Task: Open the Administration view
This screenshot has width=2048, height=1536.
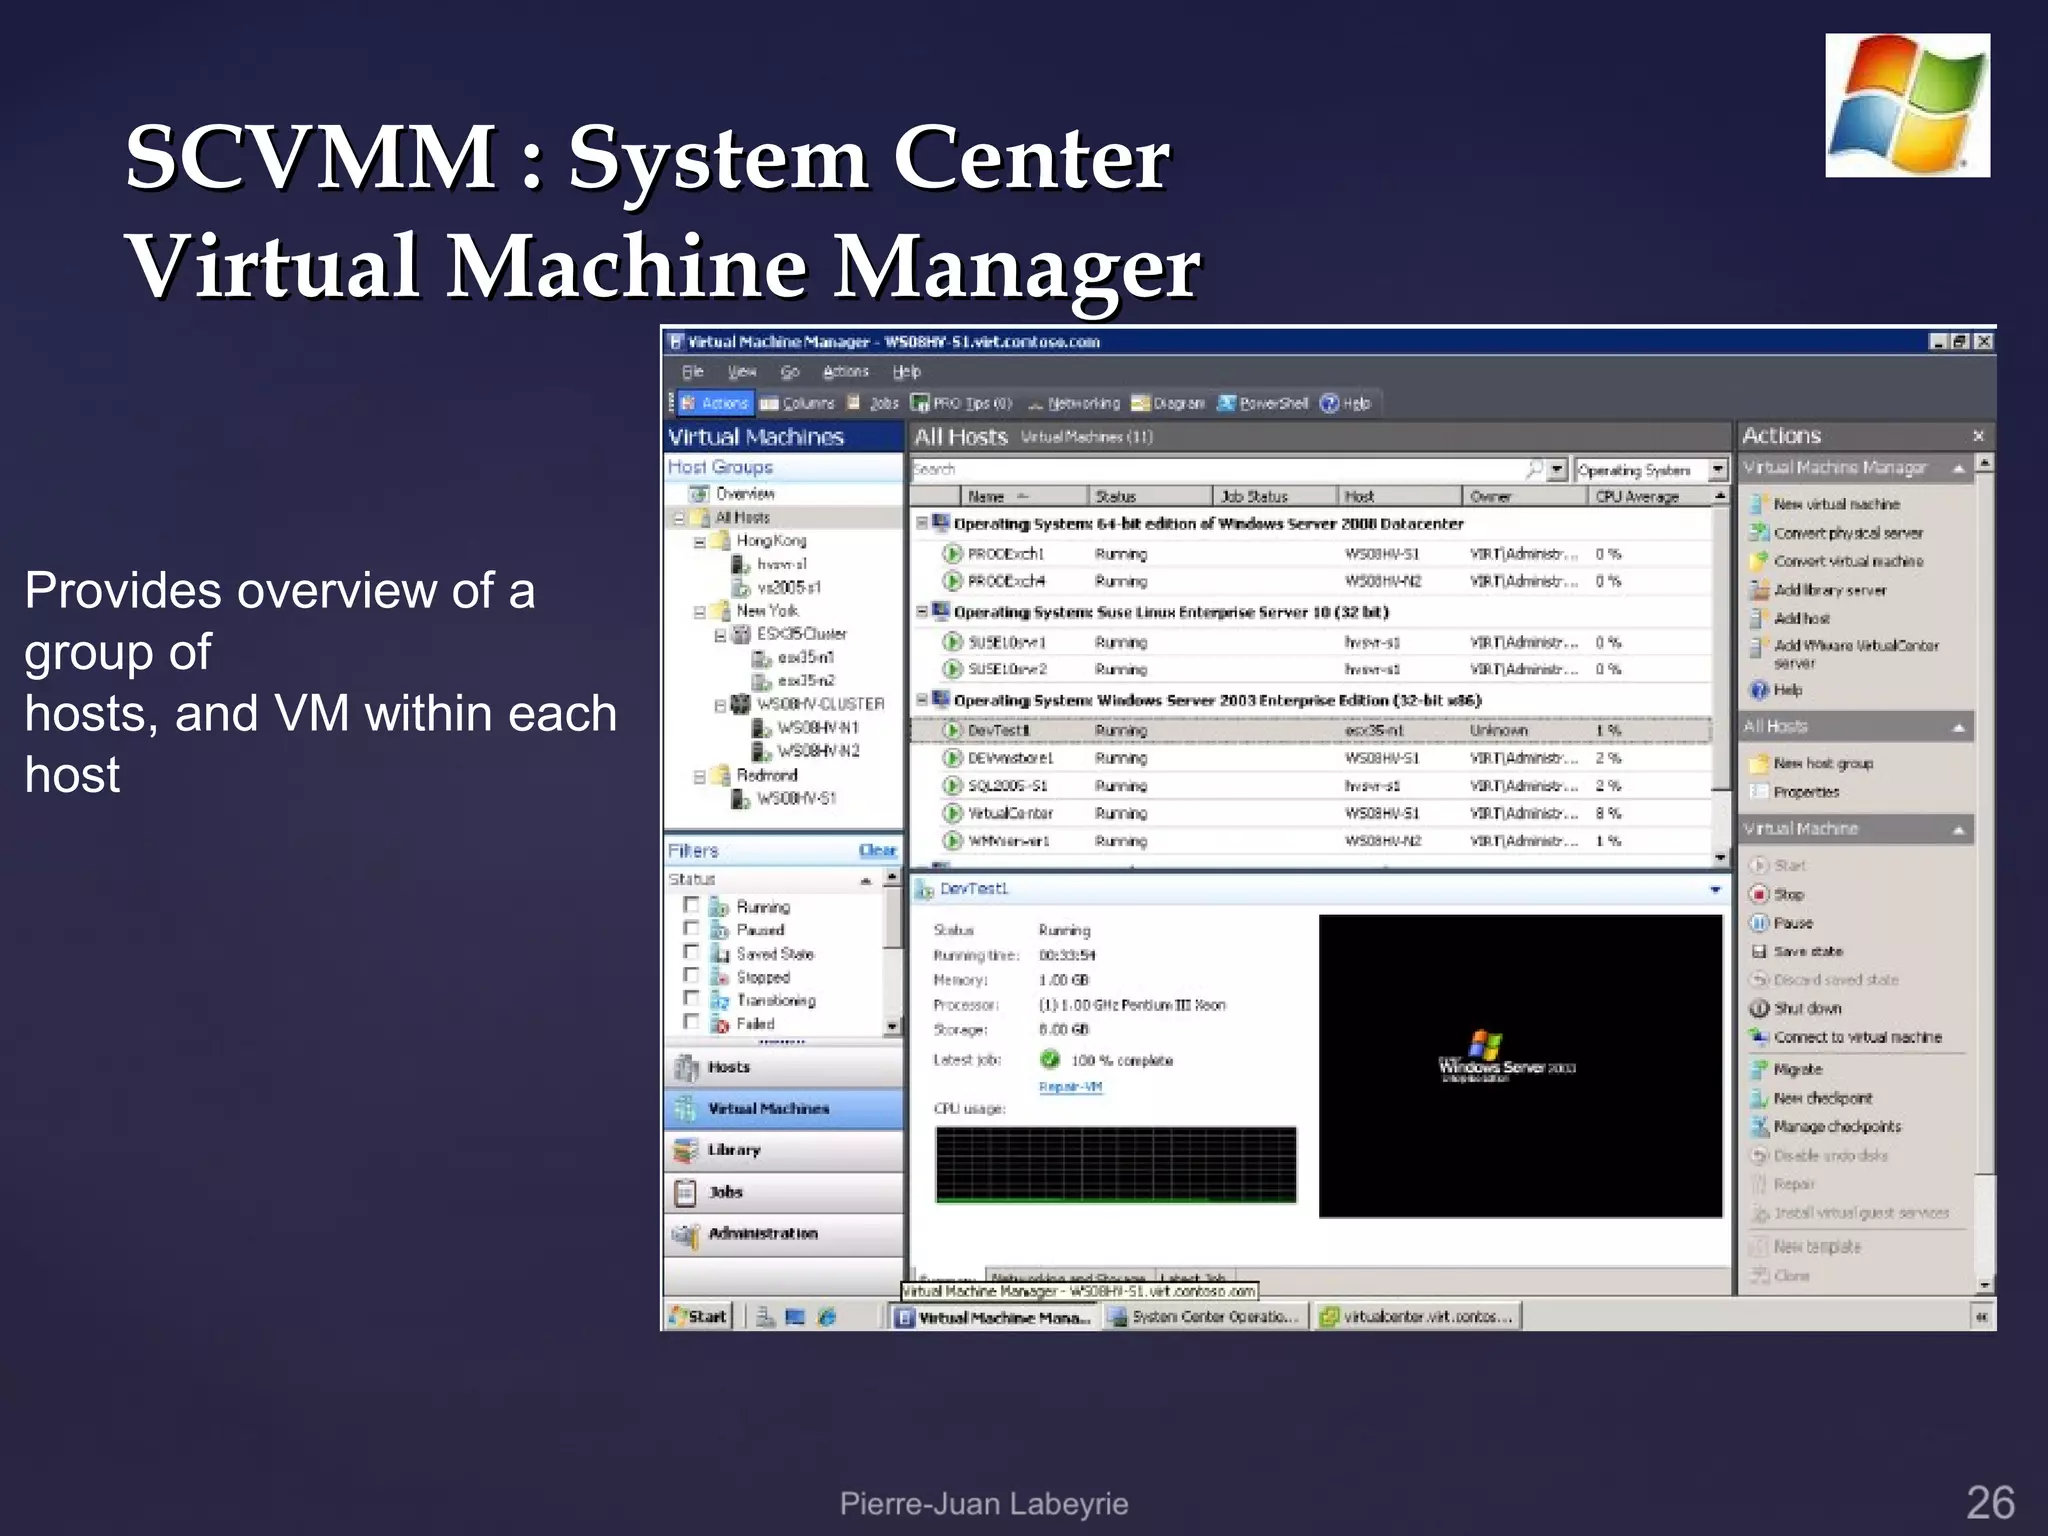Action: (784, 1234)
